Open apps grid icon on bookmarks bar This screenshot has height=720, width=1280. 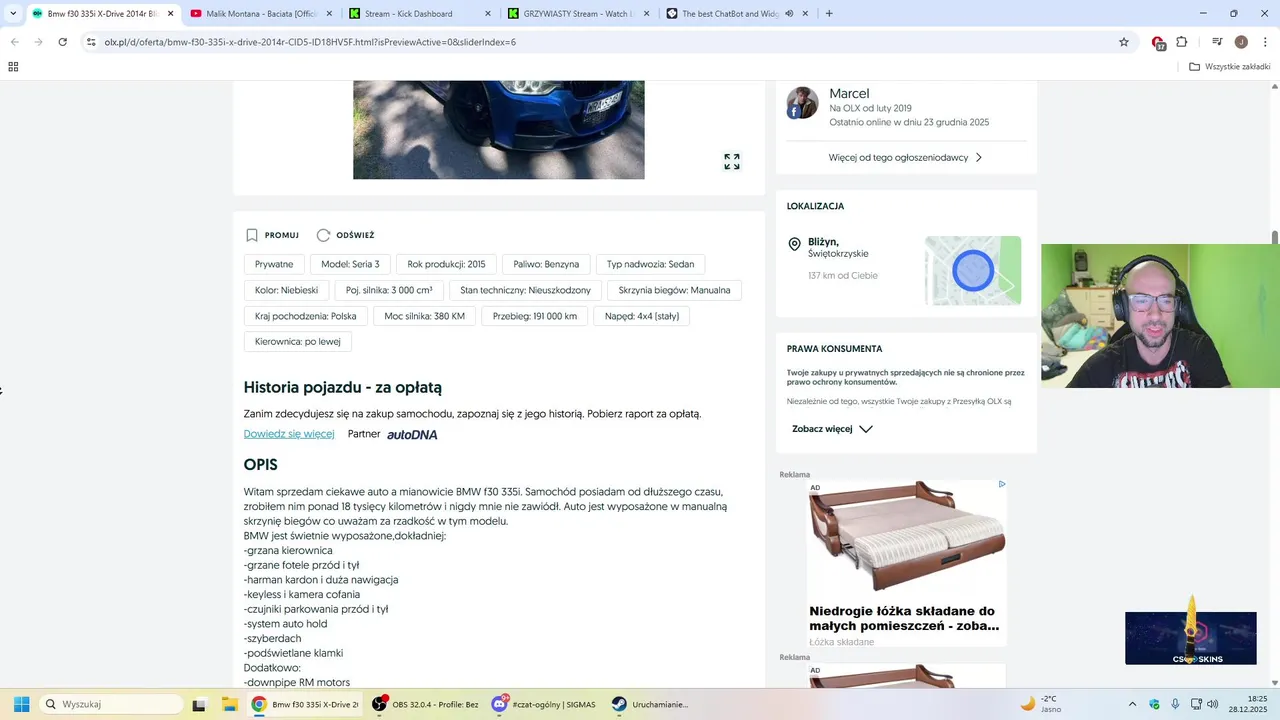click(x=13, y=67)
